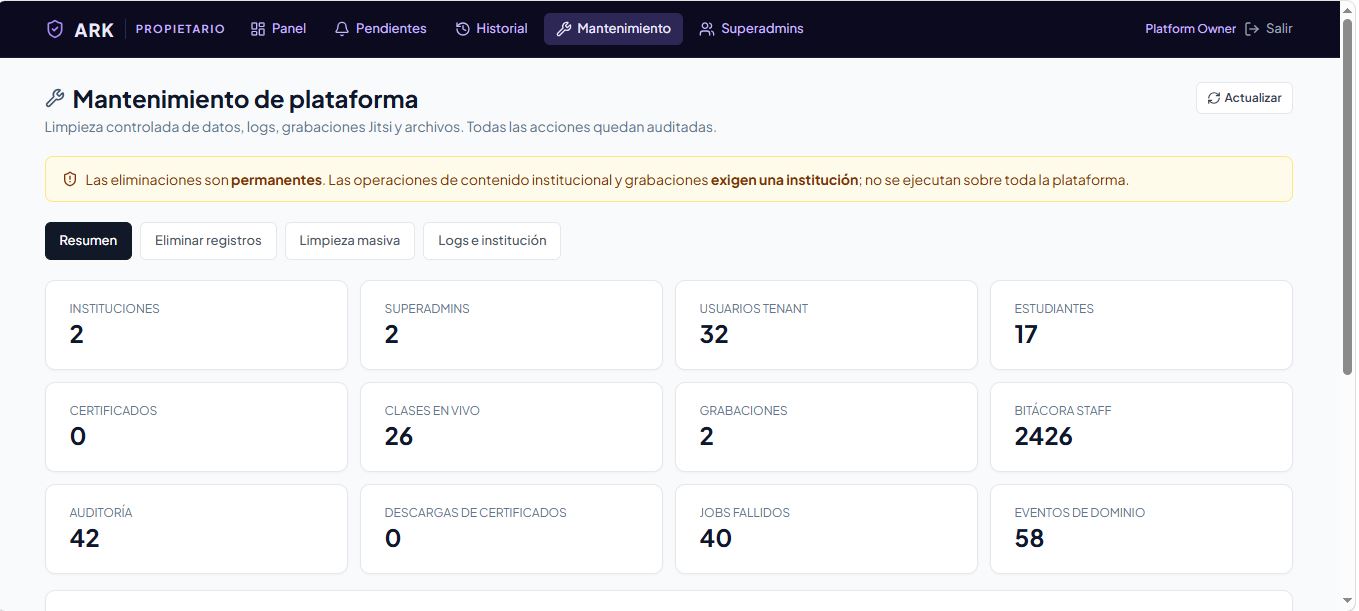This screenshot has height=611, width=1359.
Task: Click the PROPIETARIO label
Action: coord(180,29)
